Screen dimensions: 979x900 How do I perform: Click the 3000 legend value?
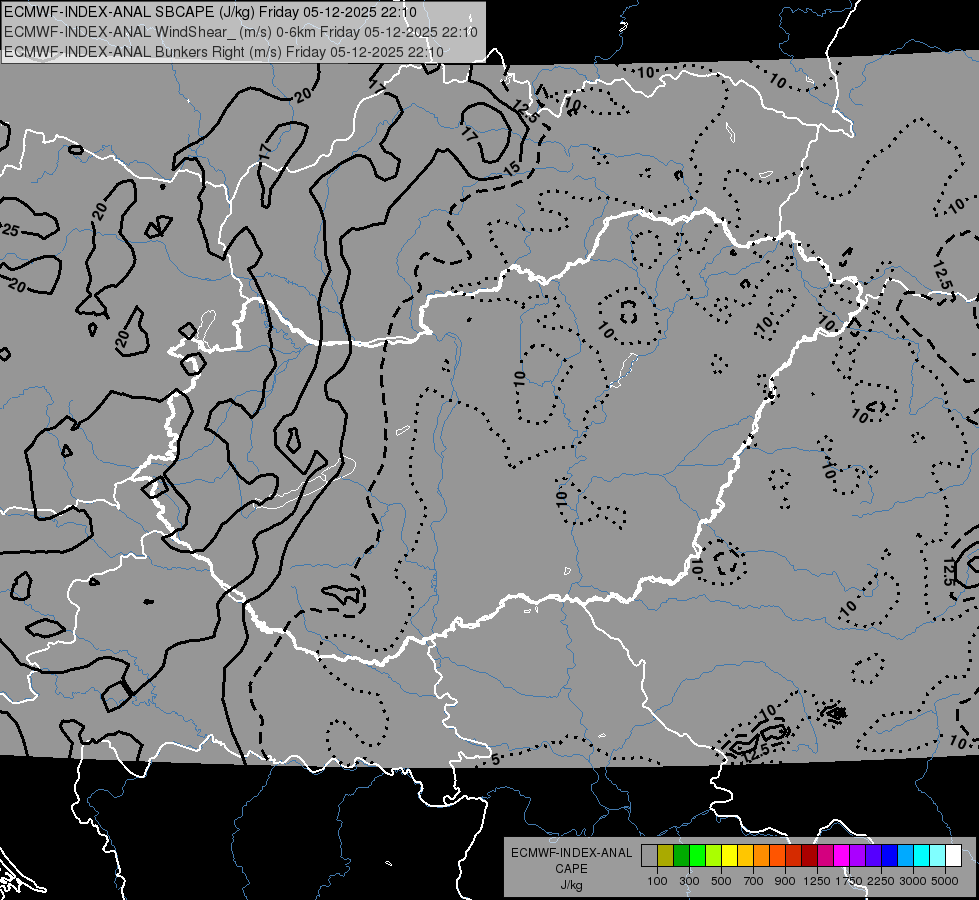(x=913, y=881)
